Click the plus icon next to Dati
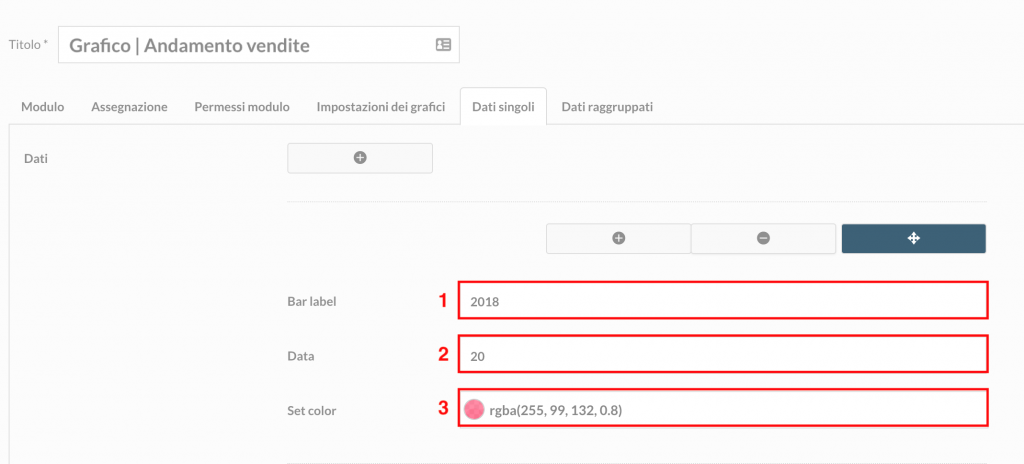The image size is (1024, 464). coord(360,157)
